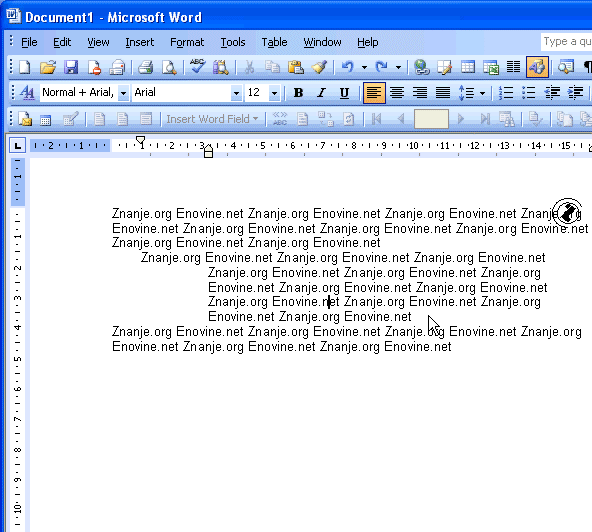592x532 pixels.
Task: Create a new blank document
Action: pyautogui.click(x=25, y=68)
